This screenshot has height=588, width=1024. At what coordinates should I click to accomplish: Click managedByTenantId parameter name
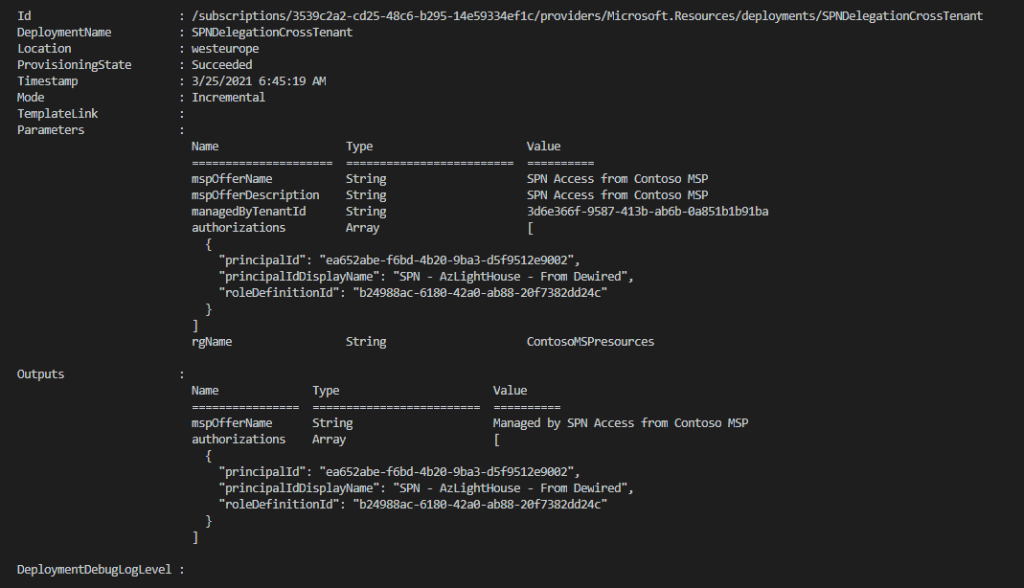tap(249, 211)
